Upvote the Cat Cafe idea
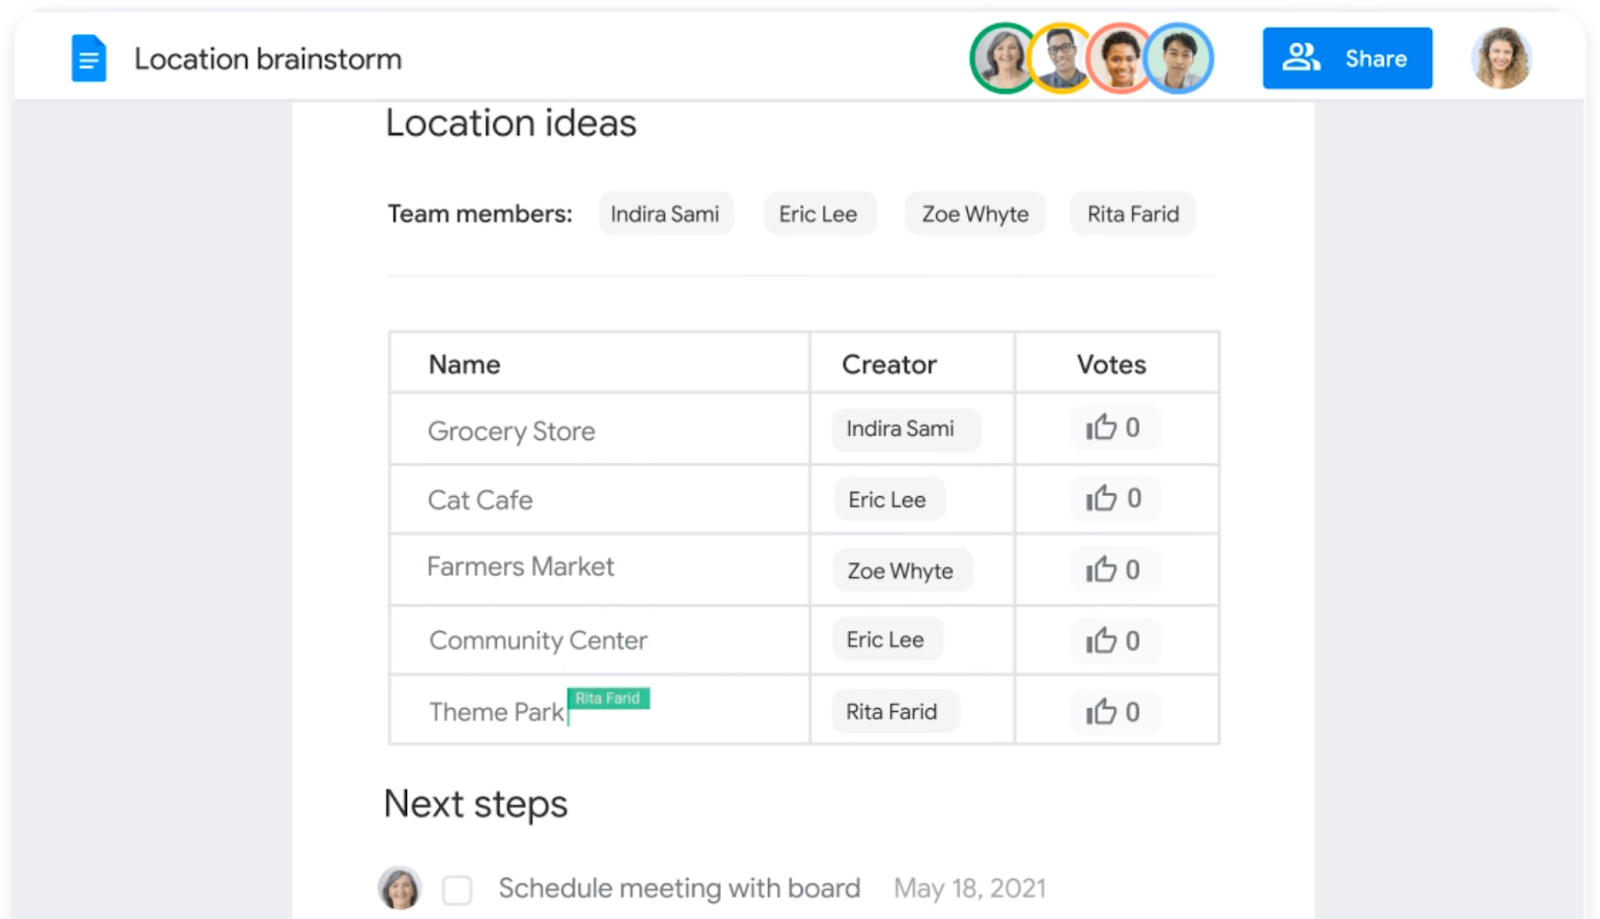The height and width of the screenshot is (919, 1600). pyautogui.click(x=1113, y=499)
